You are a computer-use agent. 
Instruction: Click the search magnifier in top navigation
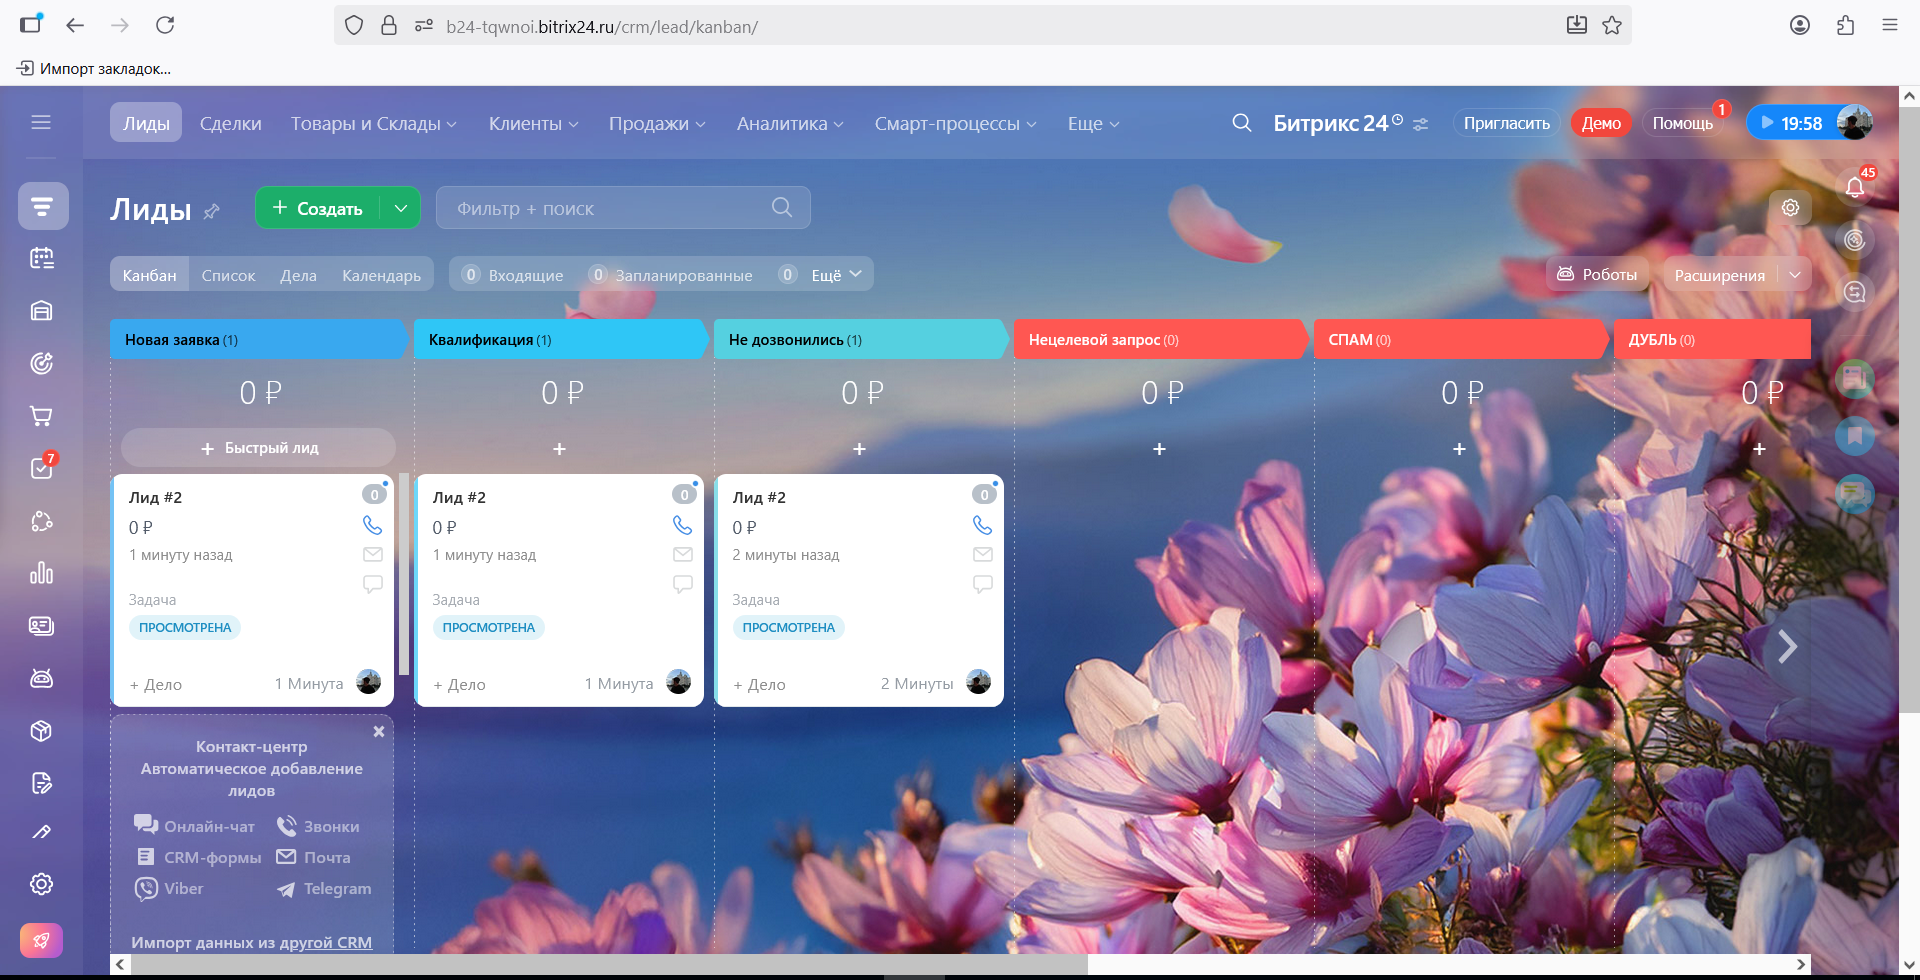pyautogui.click(x=1242, y=123)
